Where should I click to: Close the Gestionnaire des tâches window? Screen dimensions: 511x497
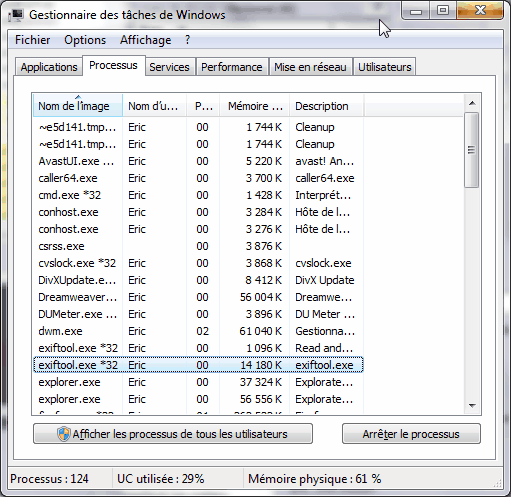[480, 11]
